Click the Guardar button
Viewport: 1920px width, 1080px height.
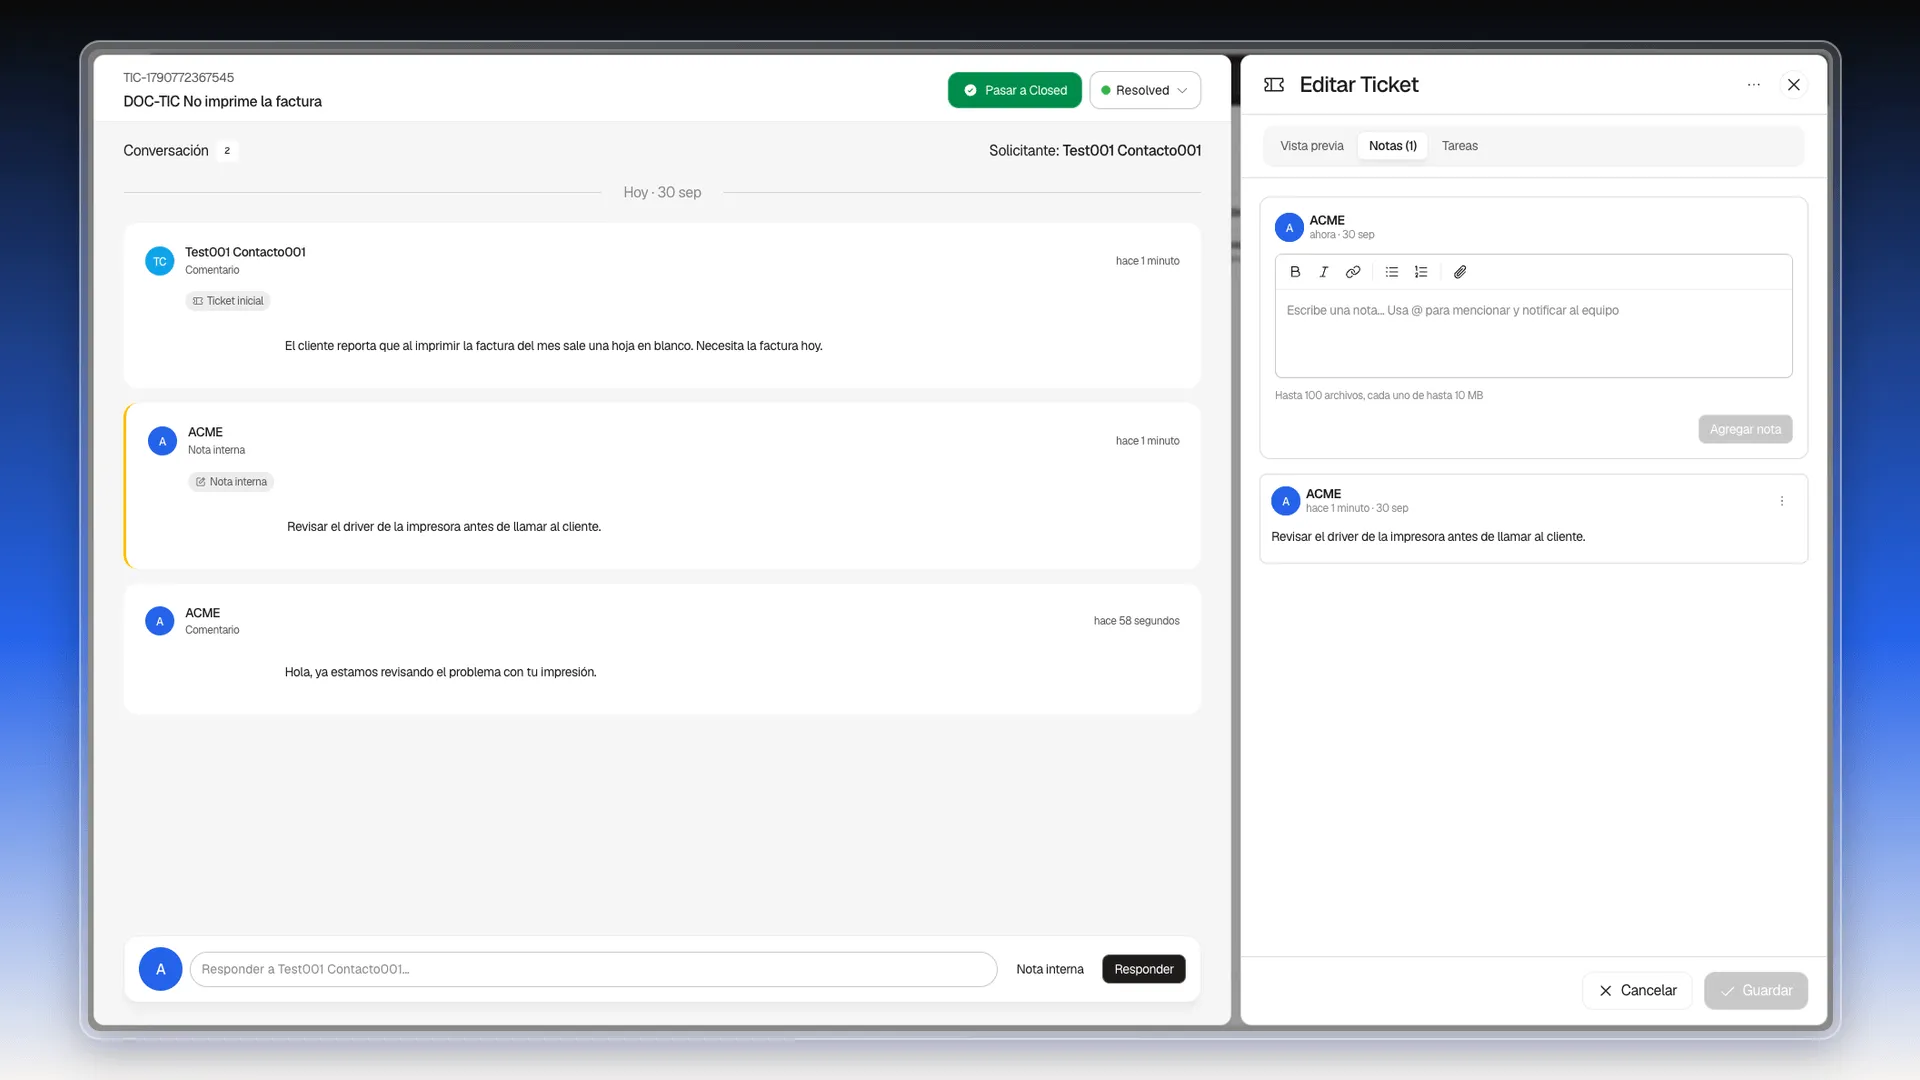pos(1756,990)
